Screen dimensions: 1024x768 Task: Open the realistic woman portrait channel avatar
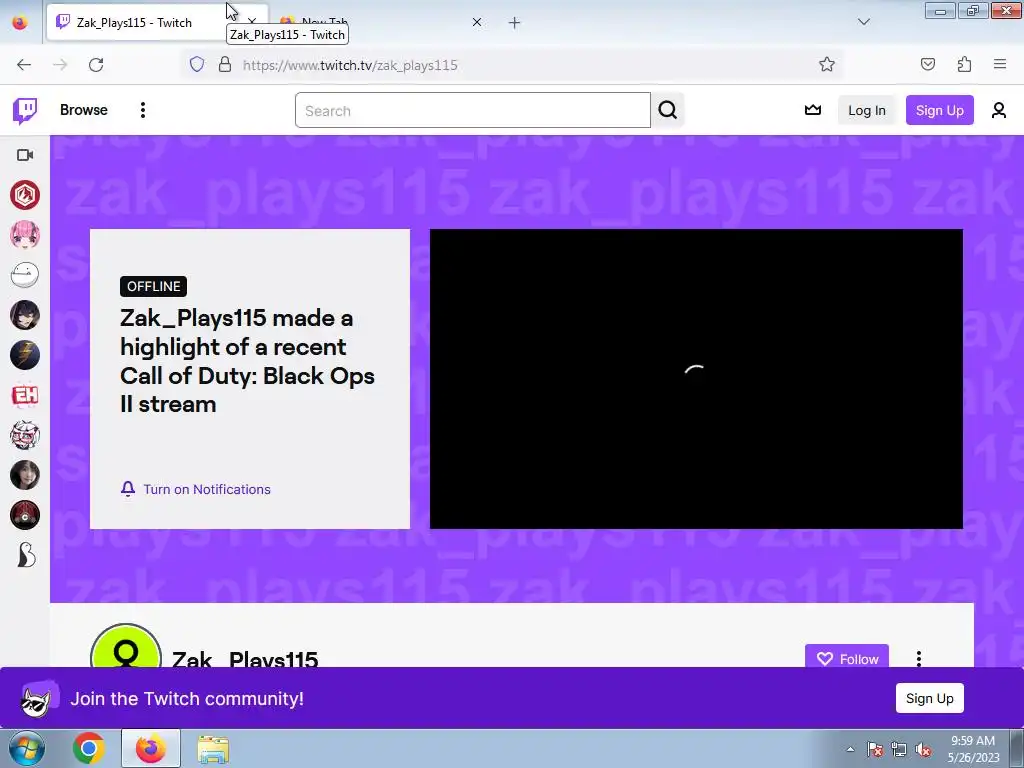[x=25, y=475]
